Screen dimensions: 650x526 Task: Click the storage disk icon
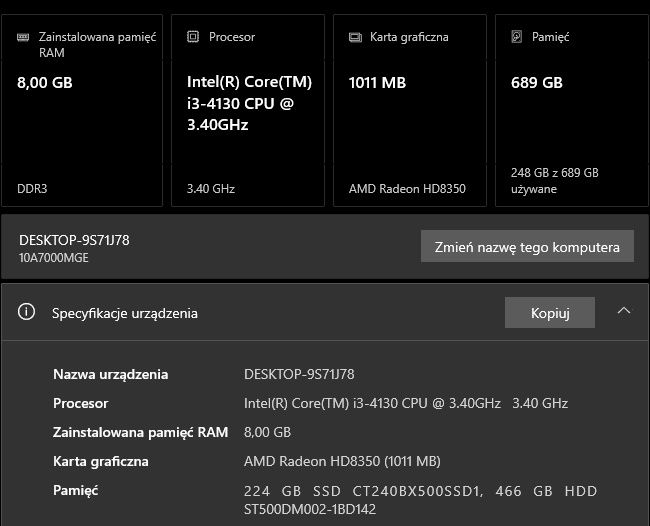pos(516,37)
